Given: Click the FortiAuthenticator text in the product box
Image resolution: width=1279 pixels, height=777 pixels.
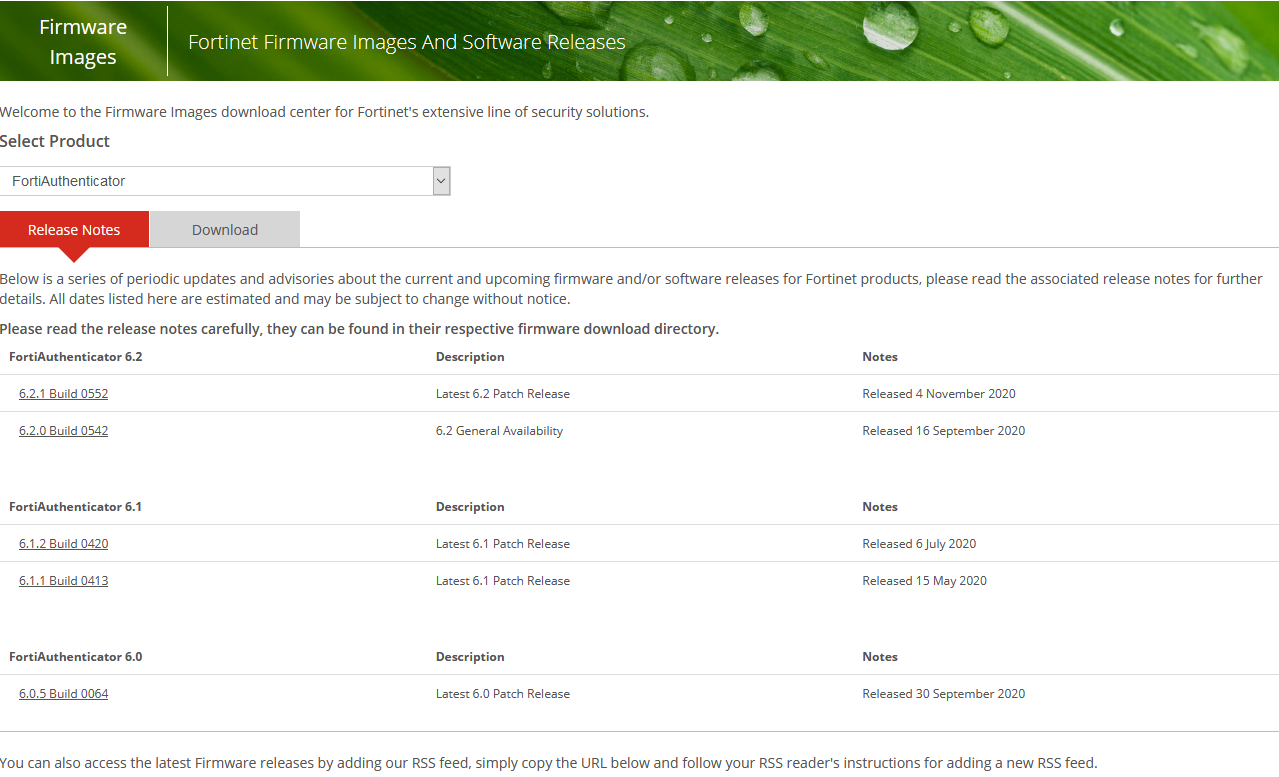Looking at the screenshot, I should pyautogui.click(x=67, y=181).
